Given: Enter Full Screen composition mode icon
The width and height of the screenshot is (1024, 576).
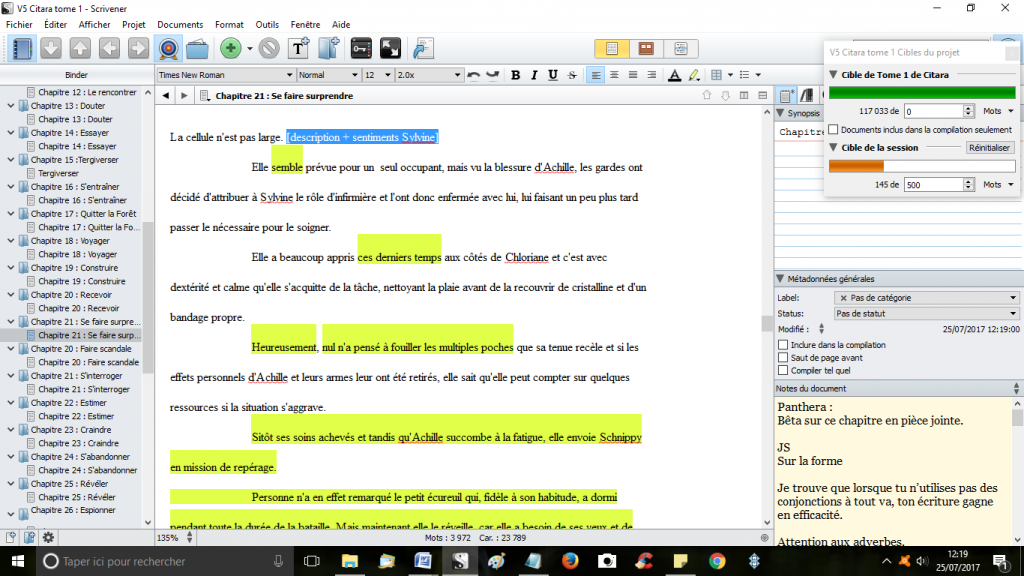Looking at the screenshot, I should pyautogui.click(x=391, y=48).
